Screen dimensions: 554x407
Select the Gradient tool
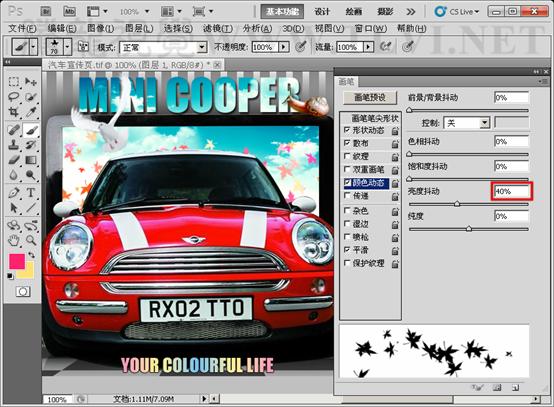(31, 160)
